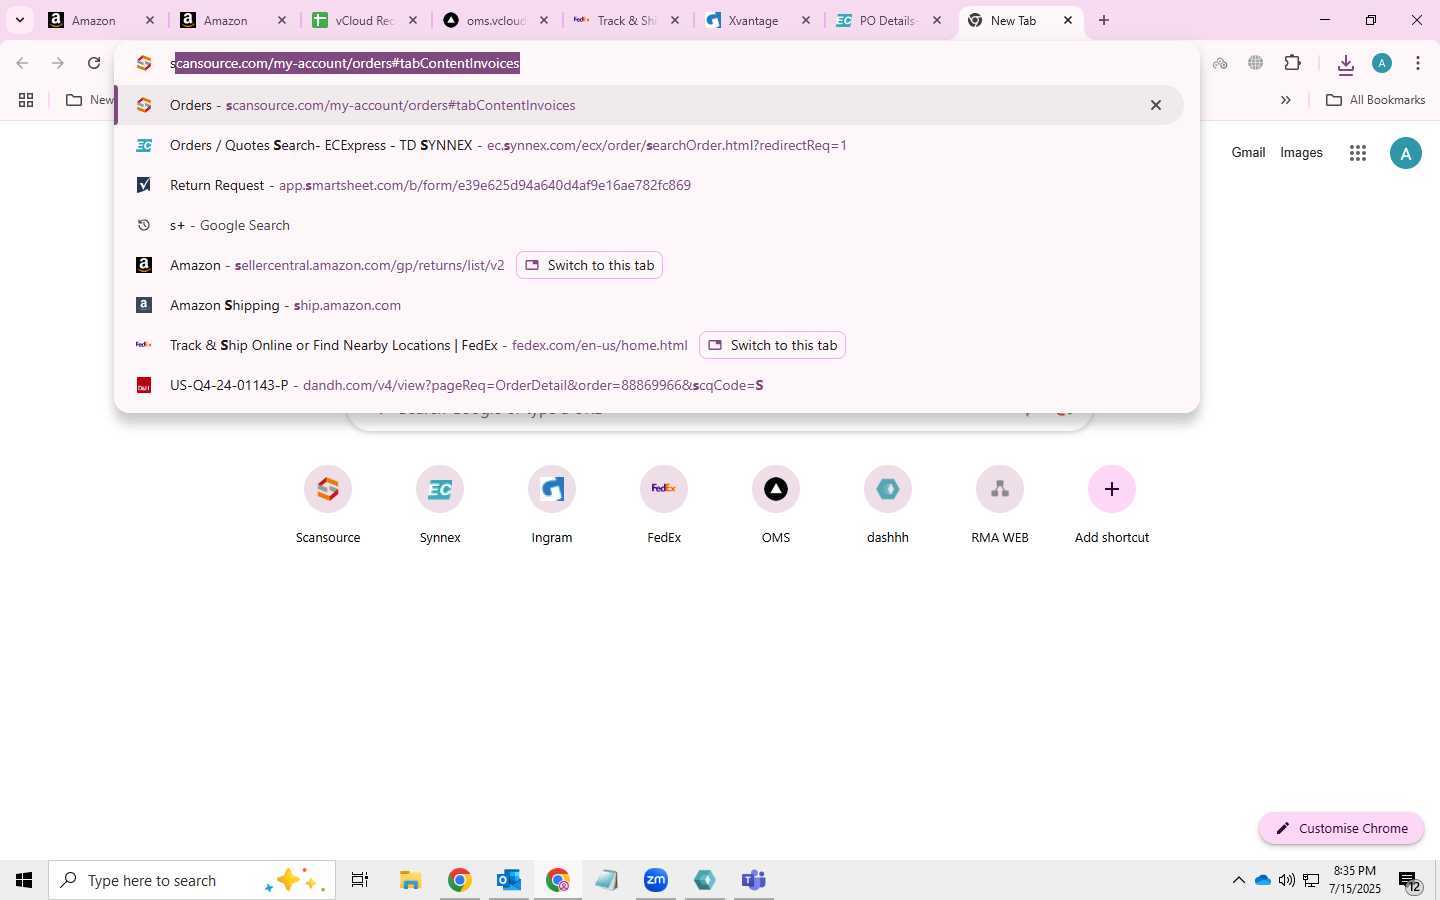Select the Orders scansource.com suggestion
Viewport: 1440px width, 900px height.
pos(649,105)
